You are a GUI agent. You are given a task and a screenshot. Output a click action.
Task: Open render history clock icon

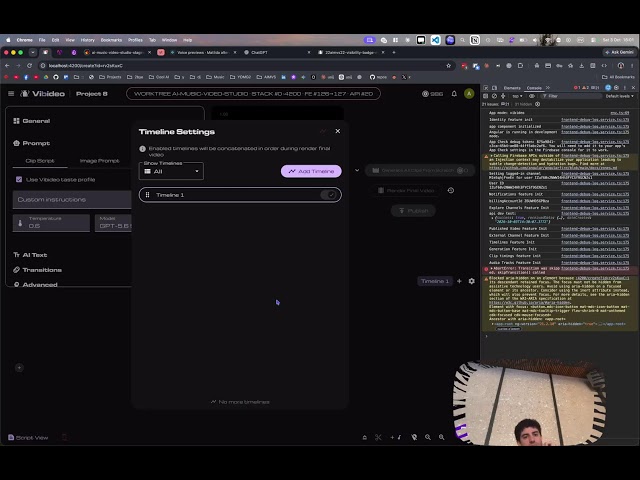pyautogui.click(x=451, y=190)
